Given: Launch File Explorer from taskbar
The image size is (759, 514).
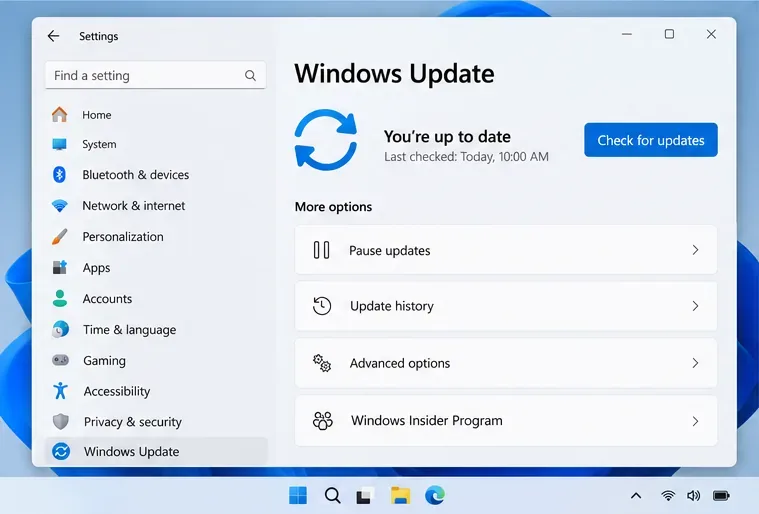Looking at the screenshot, I should pos(400,496).
